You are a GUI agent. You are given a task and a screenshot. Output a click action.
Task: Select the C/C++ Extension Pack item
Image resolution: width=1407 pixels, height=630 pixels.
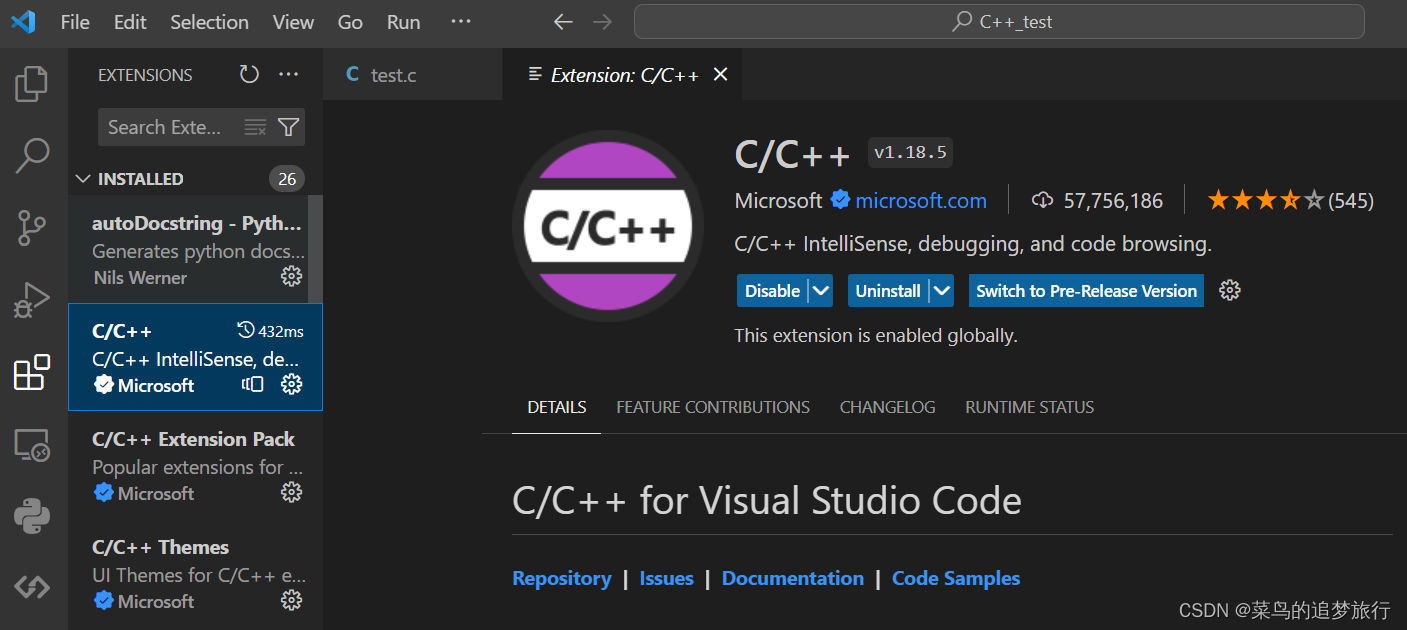195,465
